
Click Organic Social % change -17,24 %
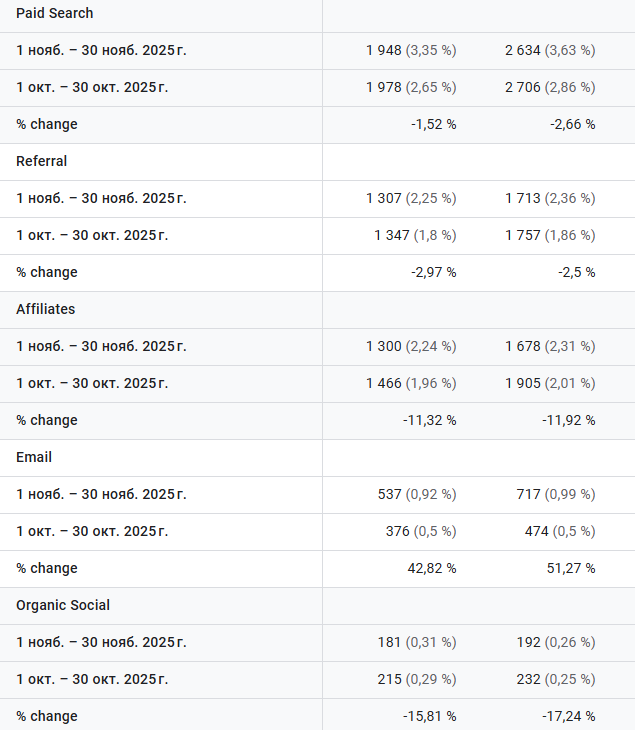tap(568, 716)
